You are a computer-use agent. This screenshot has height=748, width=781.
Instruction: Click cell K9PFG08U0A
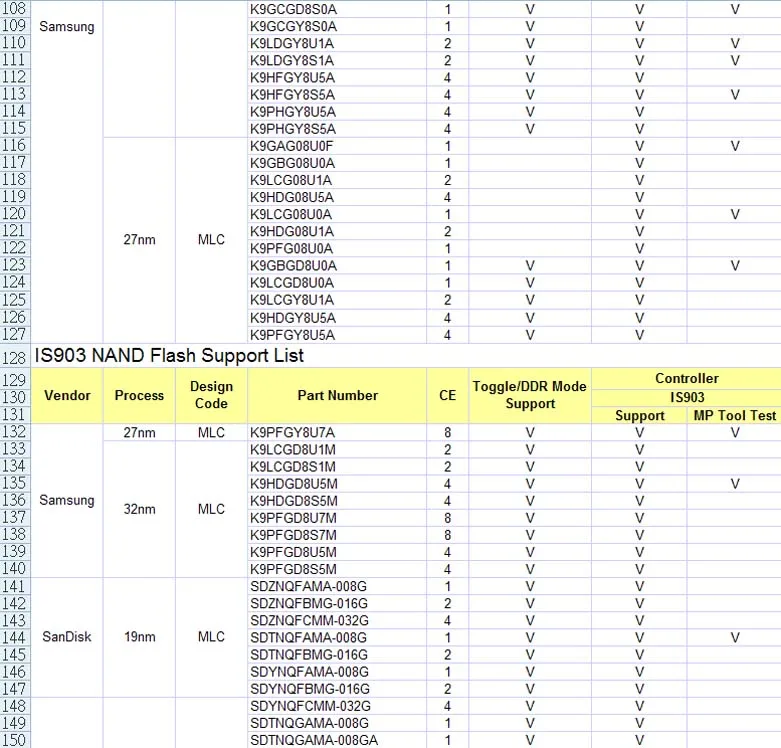[x=337, y=249]
